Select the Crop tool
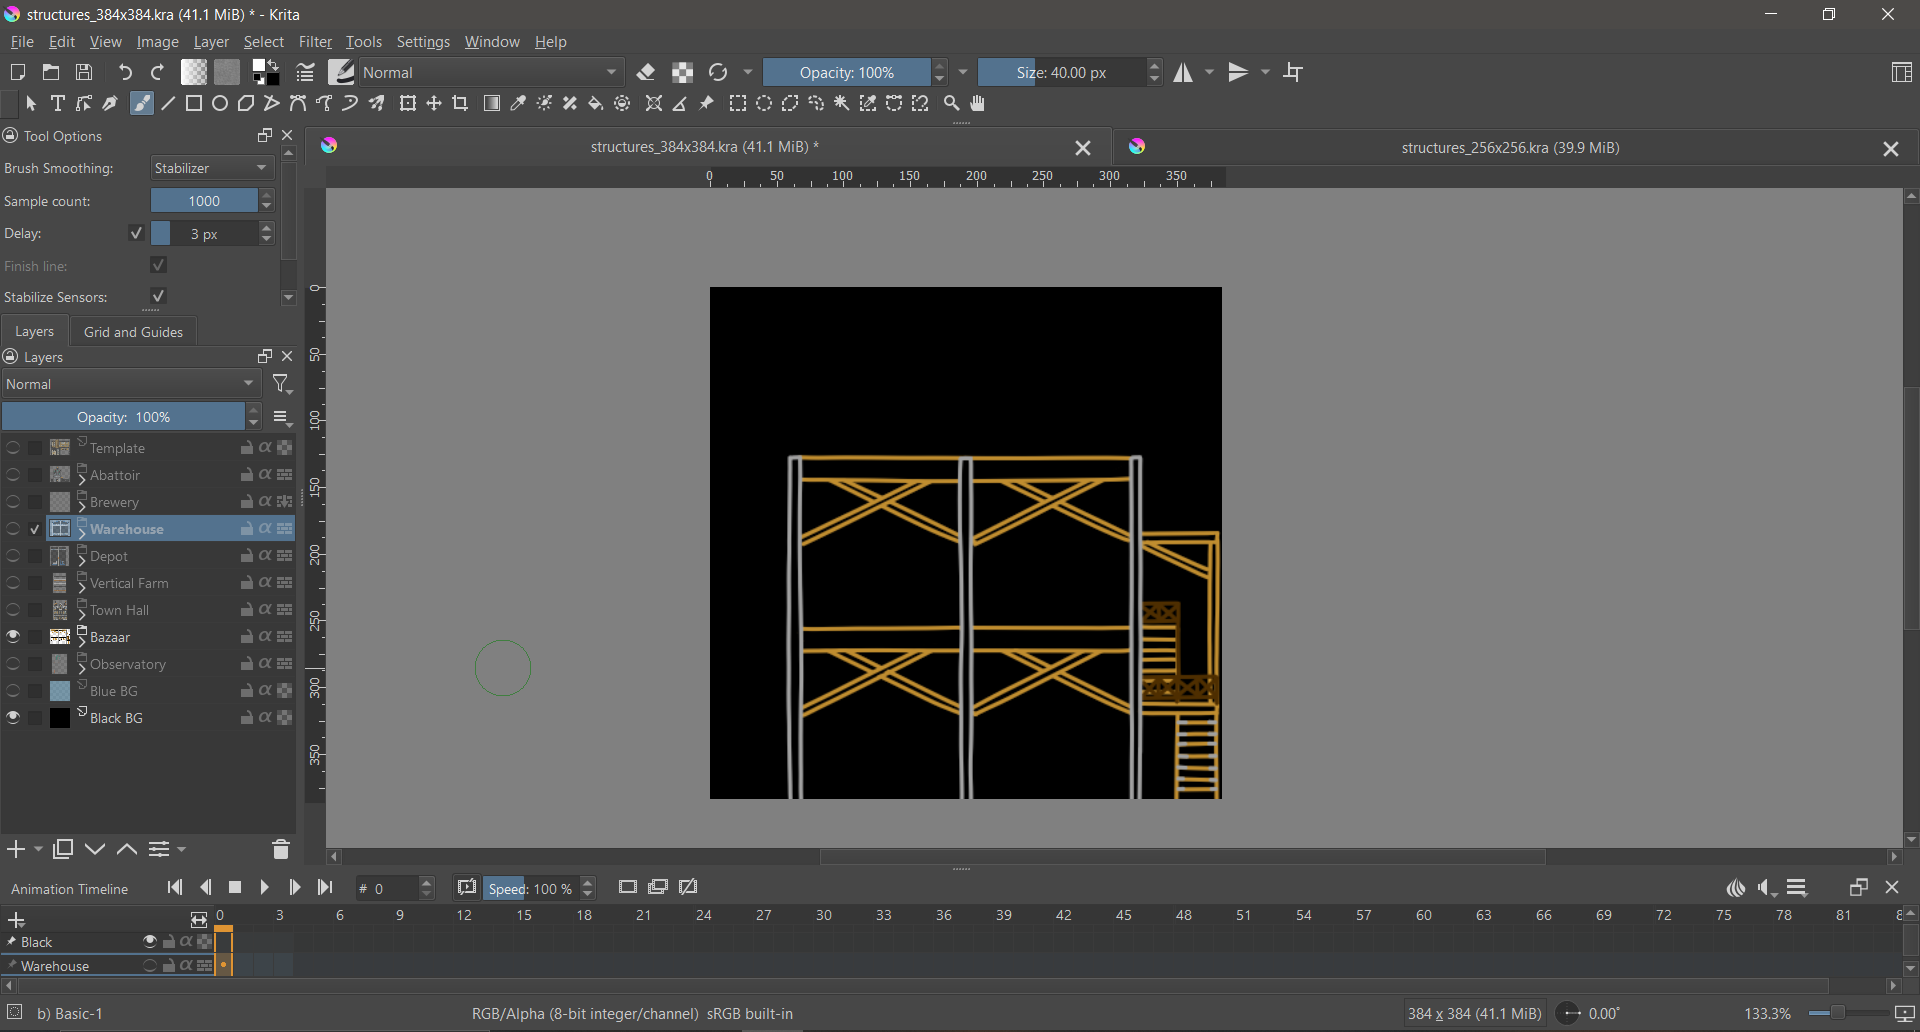Image resolution: width=1920 pixels, height=1032 pixels. pyautogui.click(x=461, y=104)
